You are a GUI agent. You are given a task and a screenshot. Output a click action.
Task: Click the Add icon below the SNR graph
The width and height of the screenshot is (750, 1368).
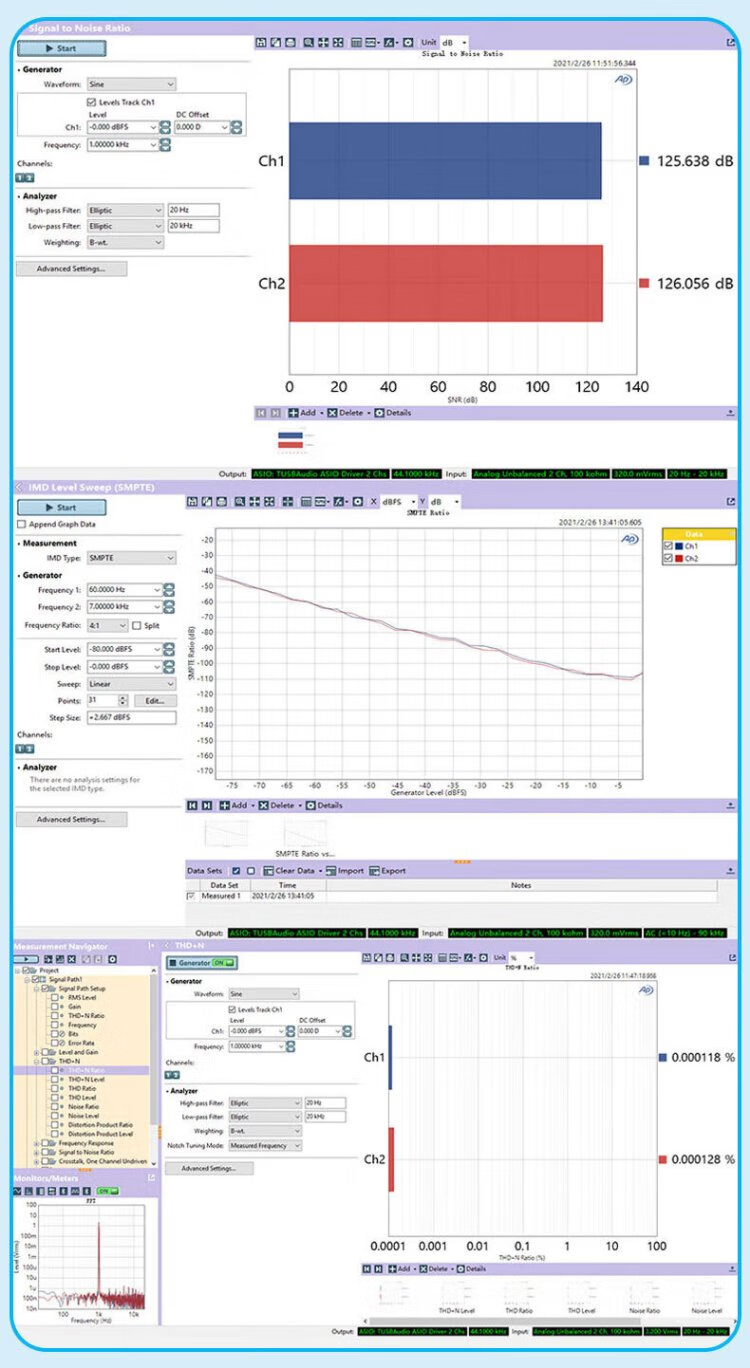[x=294, y=412]
